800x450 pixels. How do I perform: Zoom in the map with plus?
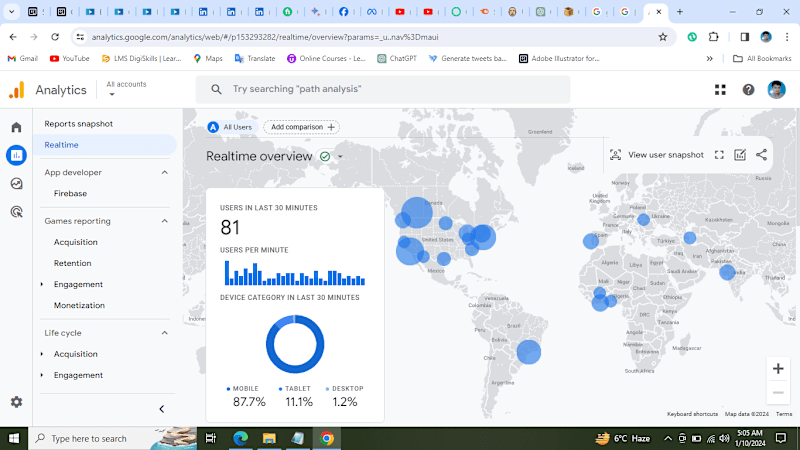coord(778,368)
